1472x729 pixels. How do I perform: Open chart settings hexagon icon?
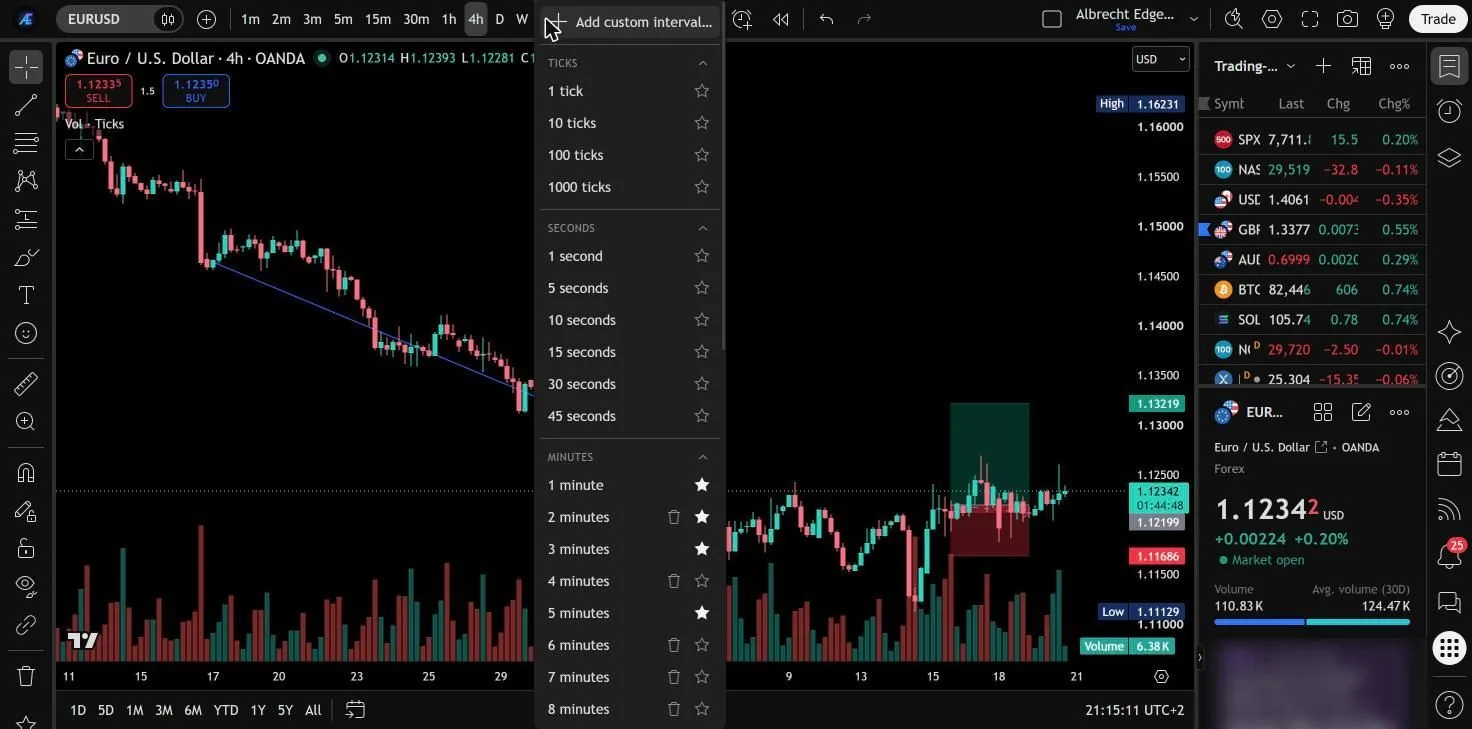click(1272, 19)
